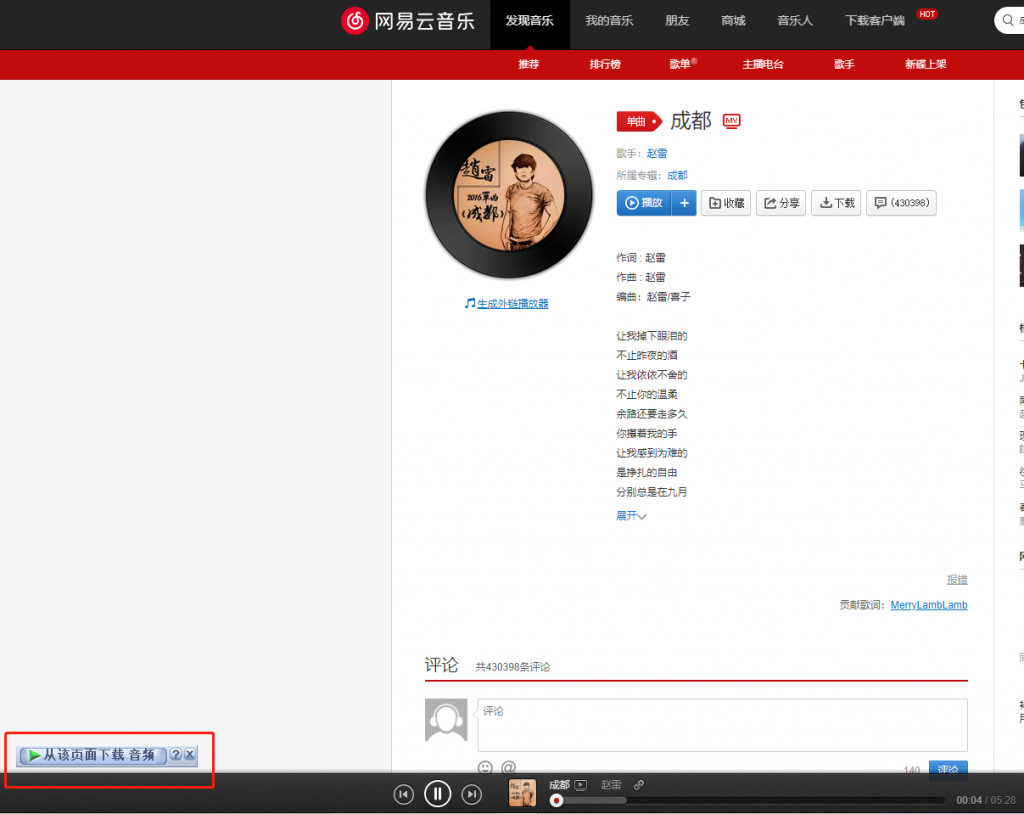This screenshot has height=814, width=1024.
Task: Click artist 赵雷 in player bar
Action: [611, 785]
